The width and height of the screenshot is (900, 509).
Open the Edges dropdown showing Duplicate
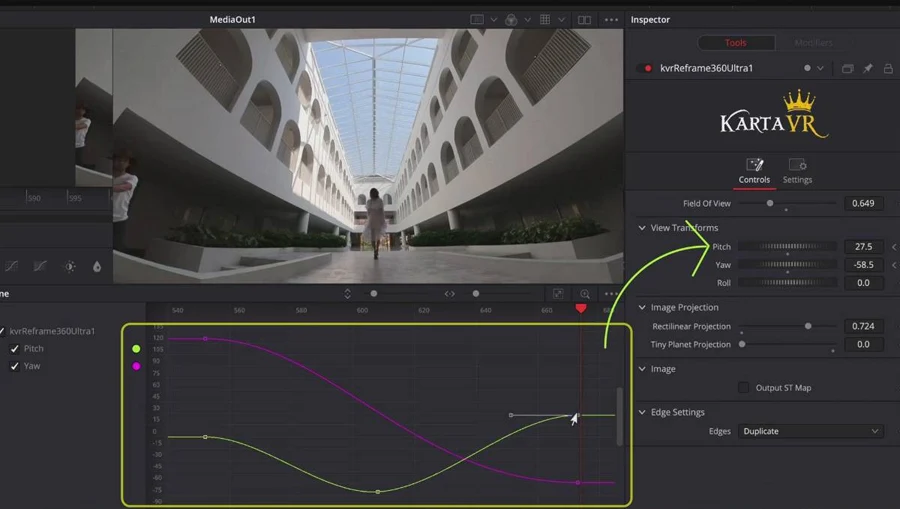pyautogui.click(x=810, y=432)
